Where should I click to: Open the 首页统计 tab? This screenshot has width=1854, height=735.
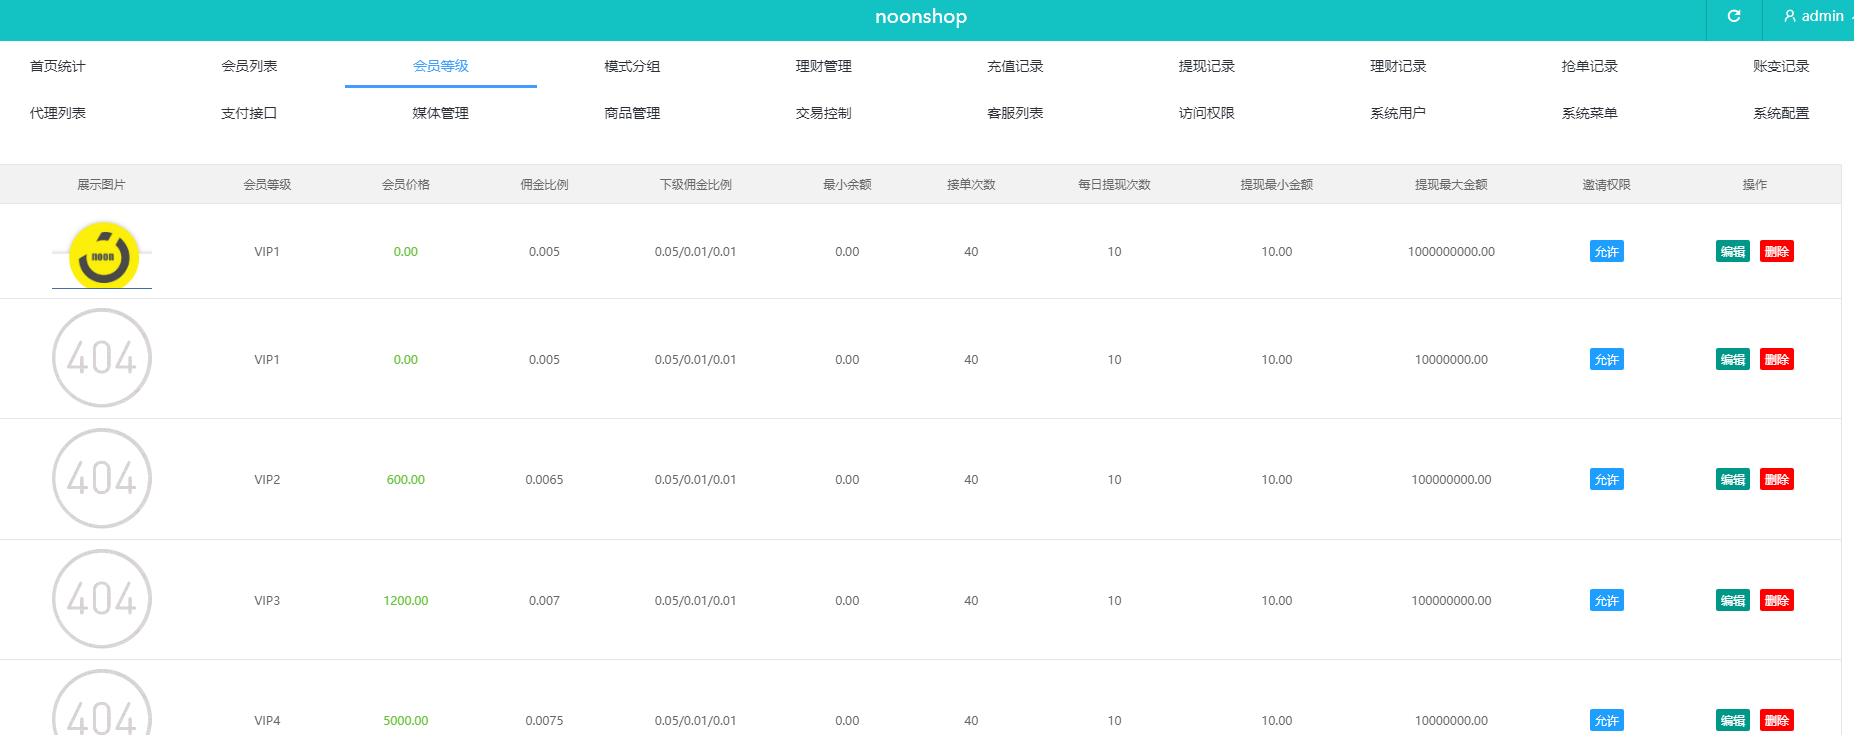pos(58,66)
